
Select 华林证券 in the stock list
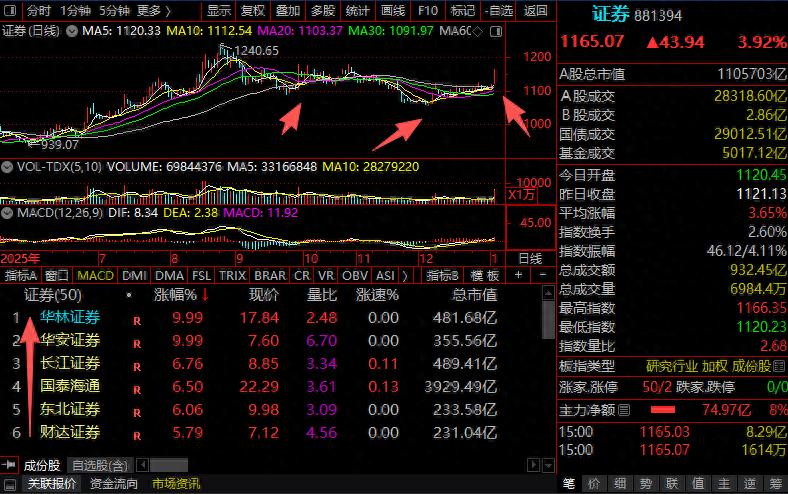[70, 318]
